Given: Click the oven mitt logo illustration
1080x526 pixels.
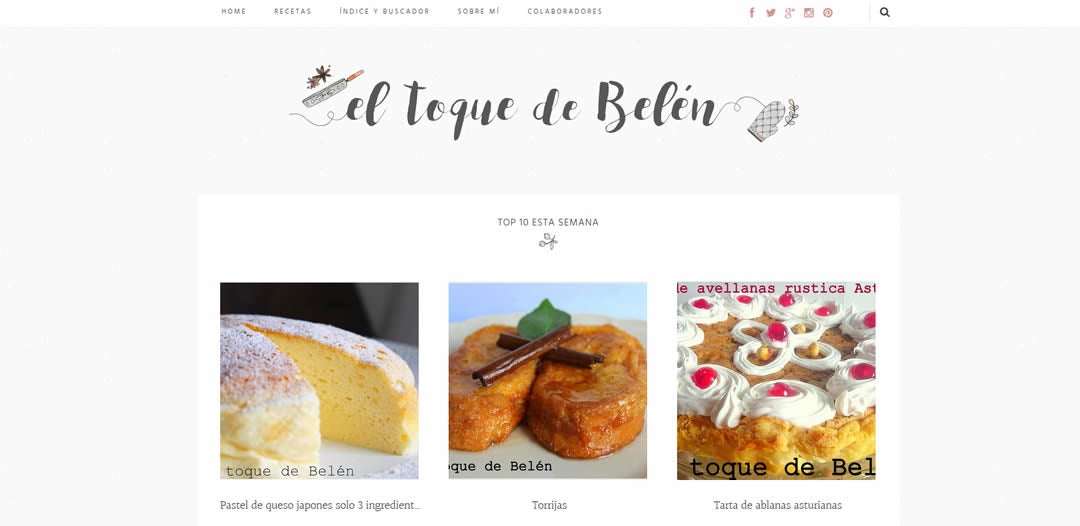Looking at the screenshot, I should click(x=767, y=120).
